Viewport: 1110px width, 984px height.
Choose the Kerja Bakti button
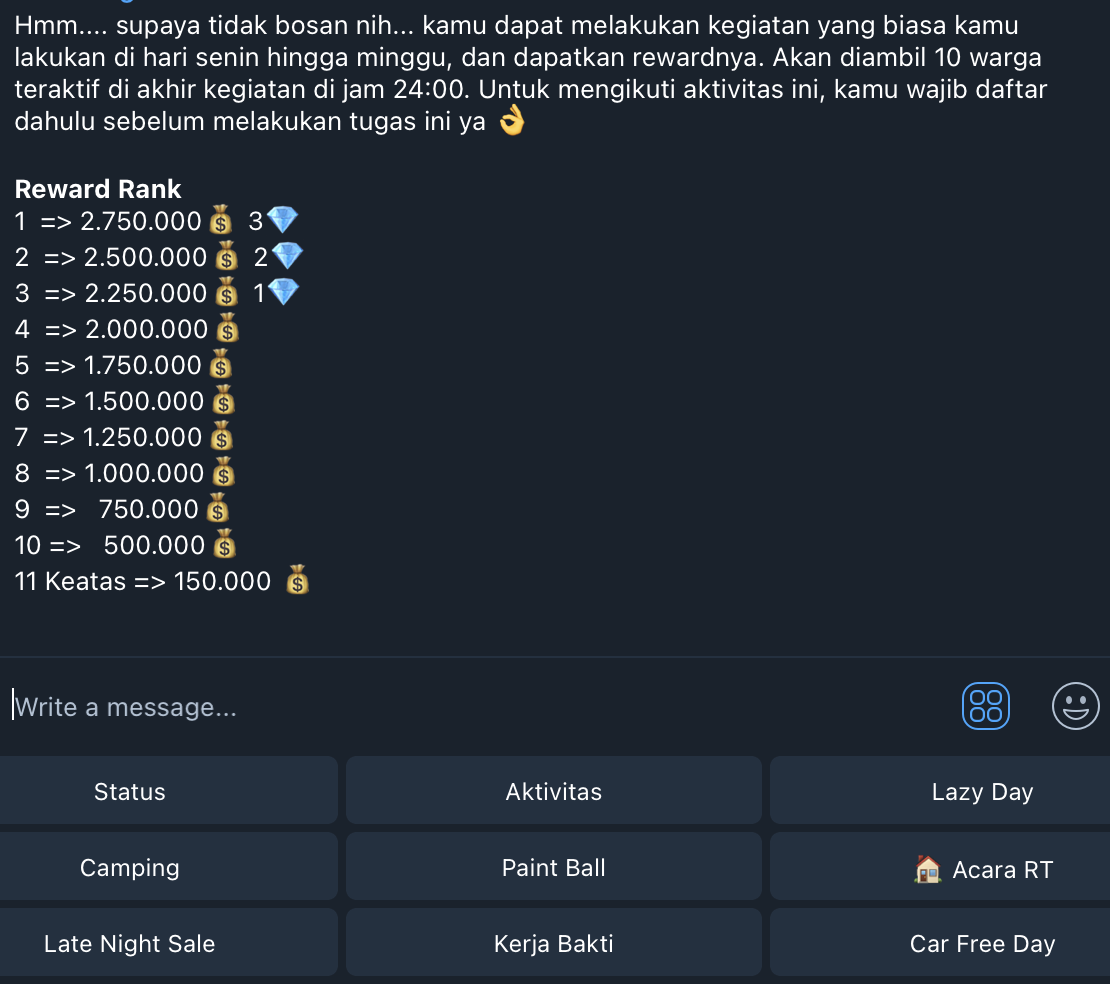coord(554,944)
